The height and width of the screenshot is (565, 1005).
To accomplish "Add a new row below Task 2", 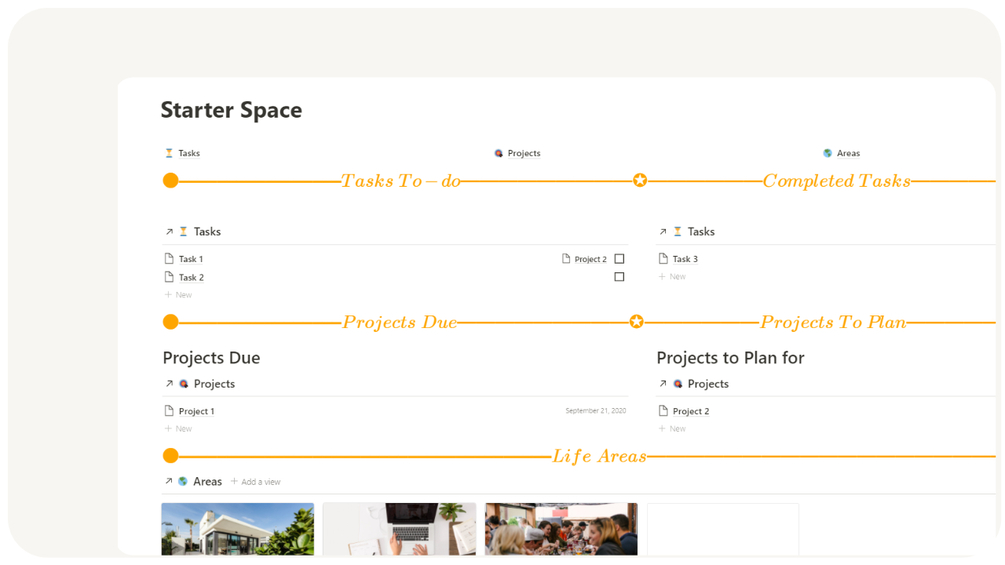I will tap(179, 295).
